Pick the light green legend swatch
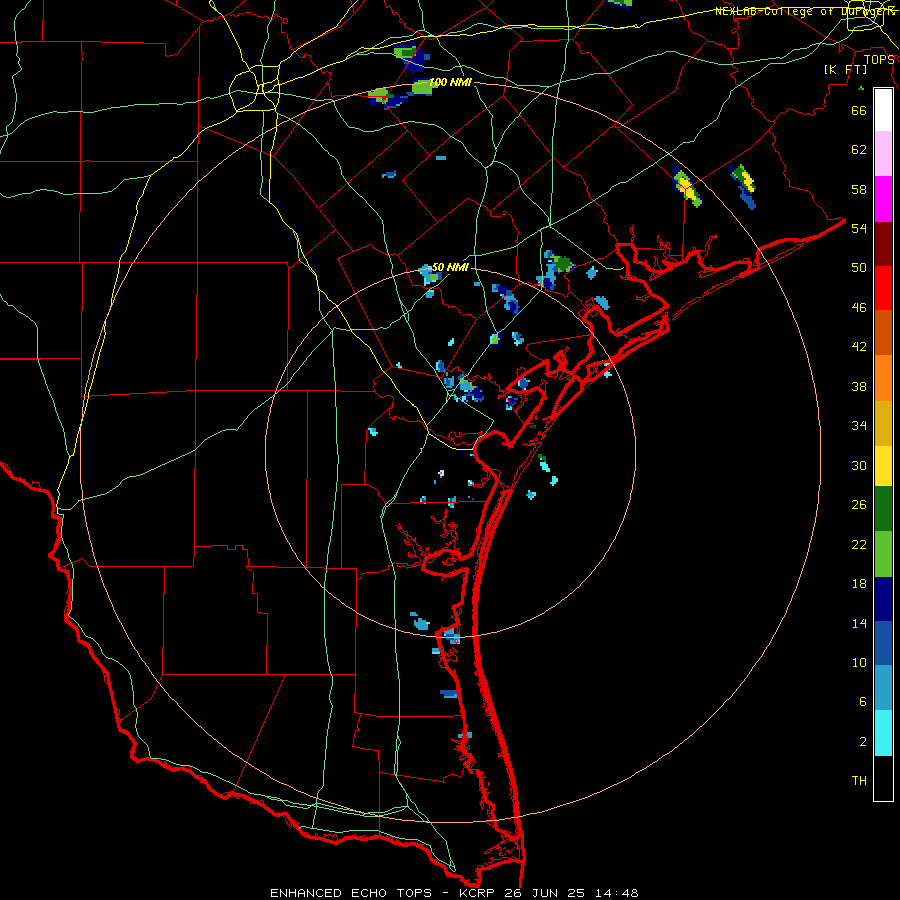 (x=883, y=554)
